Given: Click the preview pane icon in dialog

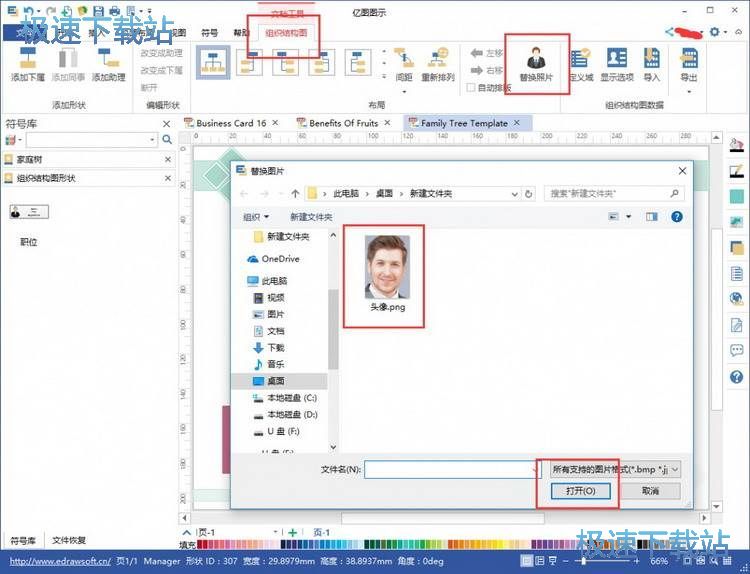Looking at the screenshot, I should point(651,217).
